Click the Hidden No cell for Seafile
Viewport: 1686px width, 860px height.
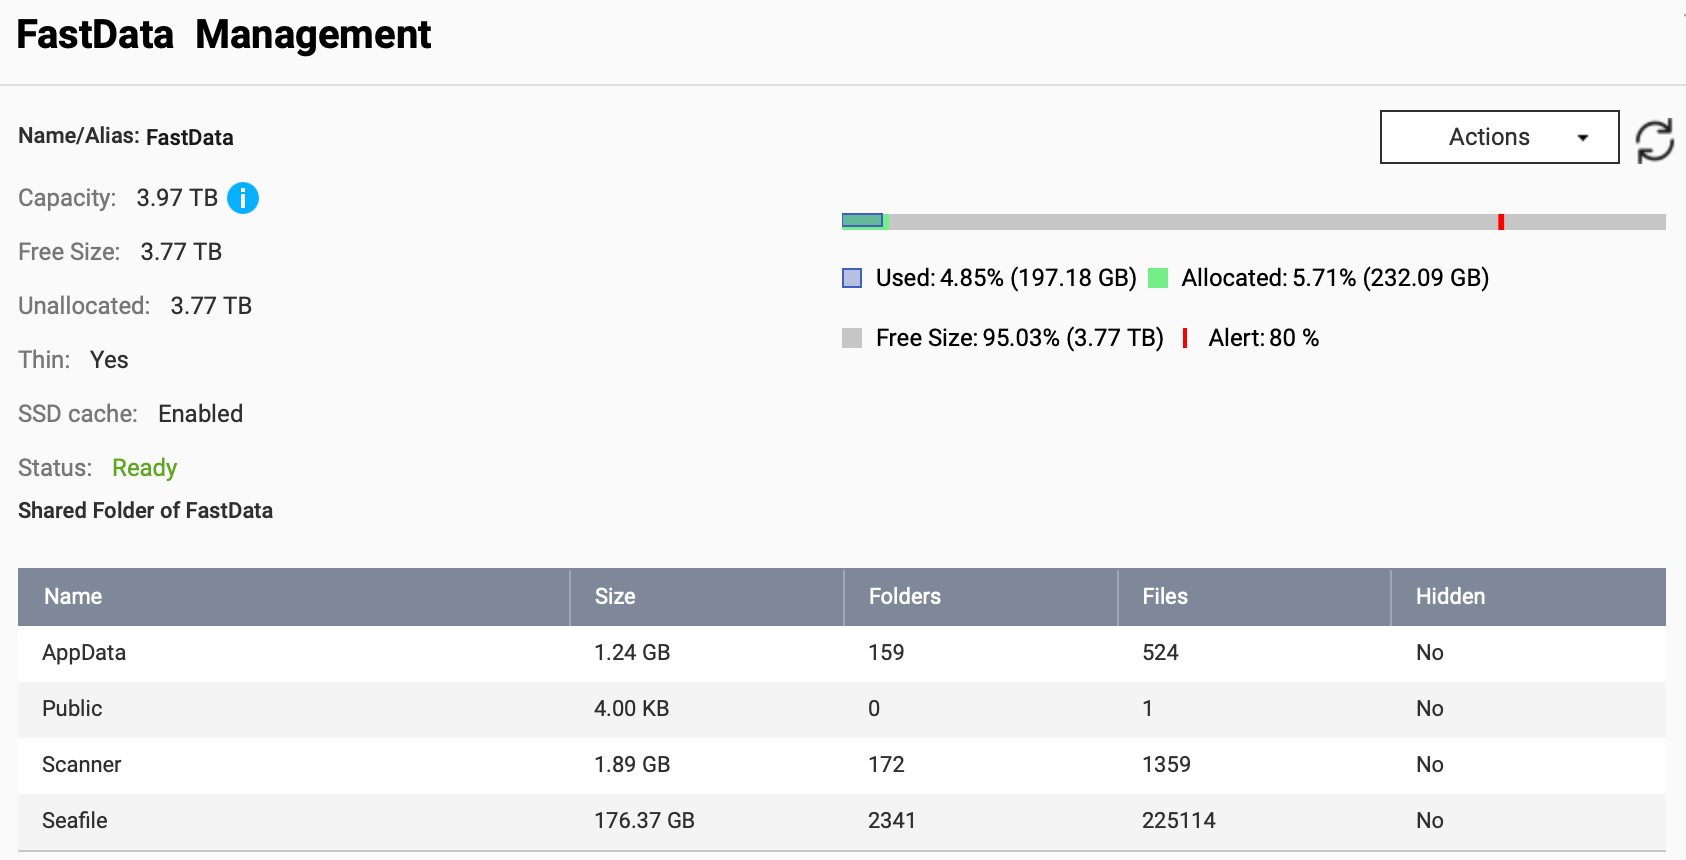[x=1430, y=821]
